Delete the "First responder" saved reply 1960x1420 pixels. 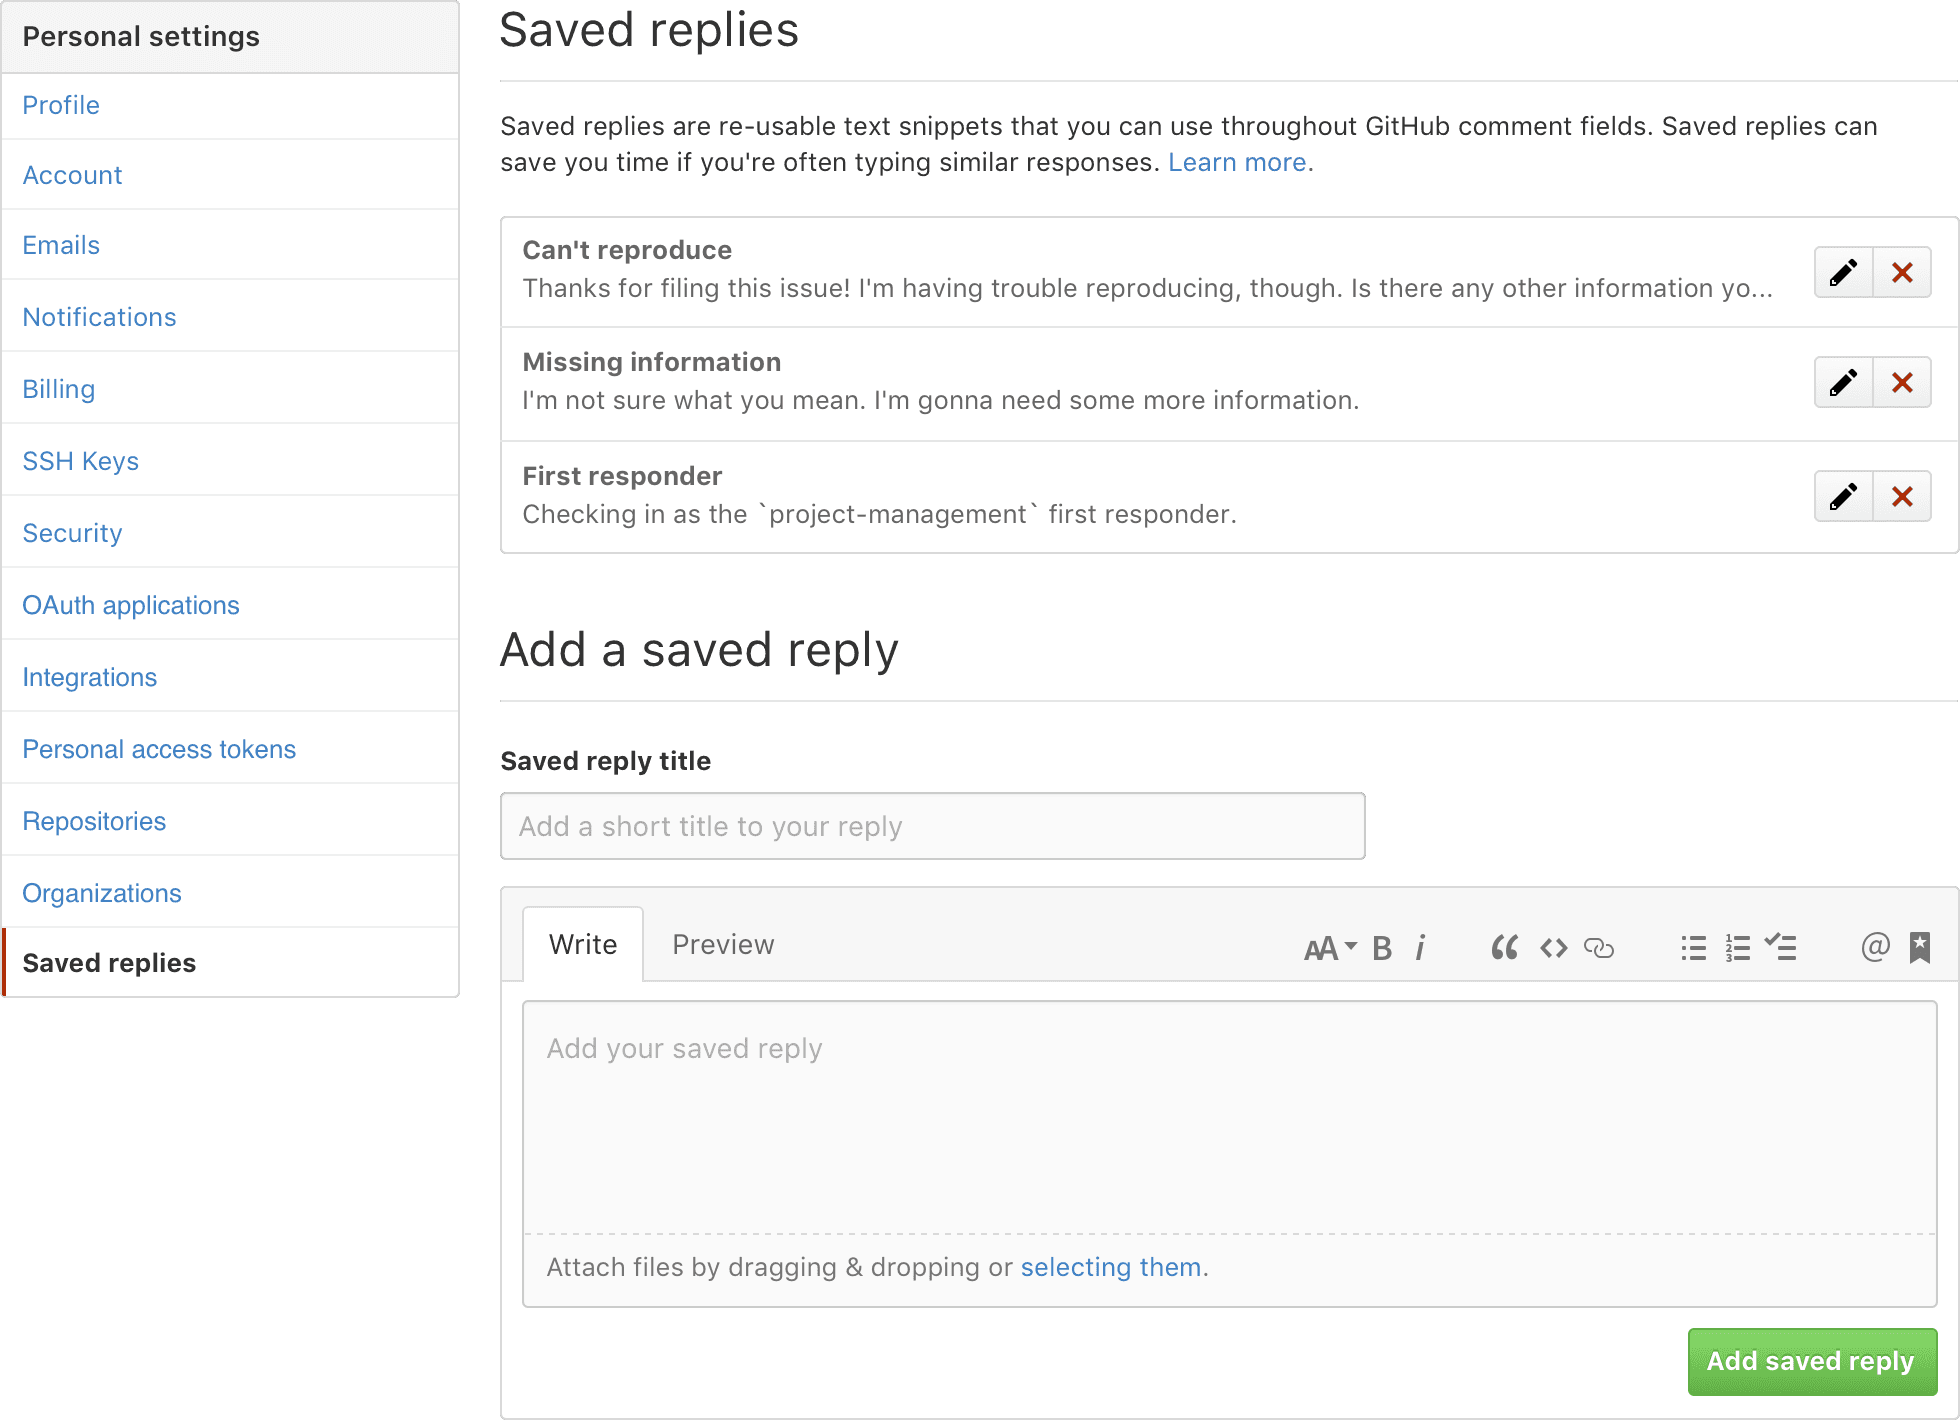tap(1902, 496)
